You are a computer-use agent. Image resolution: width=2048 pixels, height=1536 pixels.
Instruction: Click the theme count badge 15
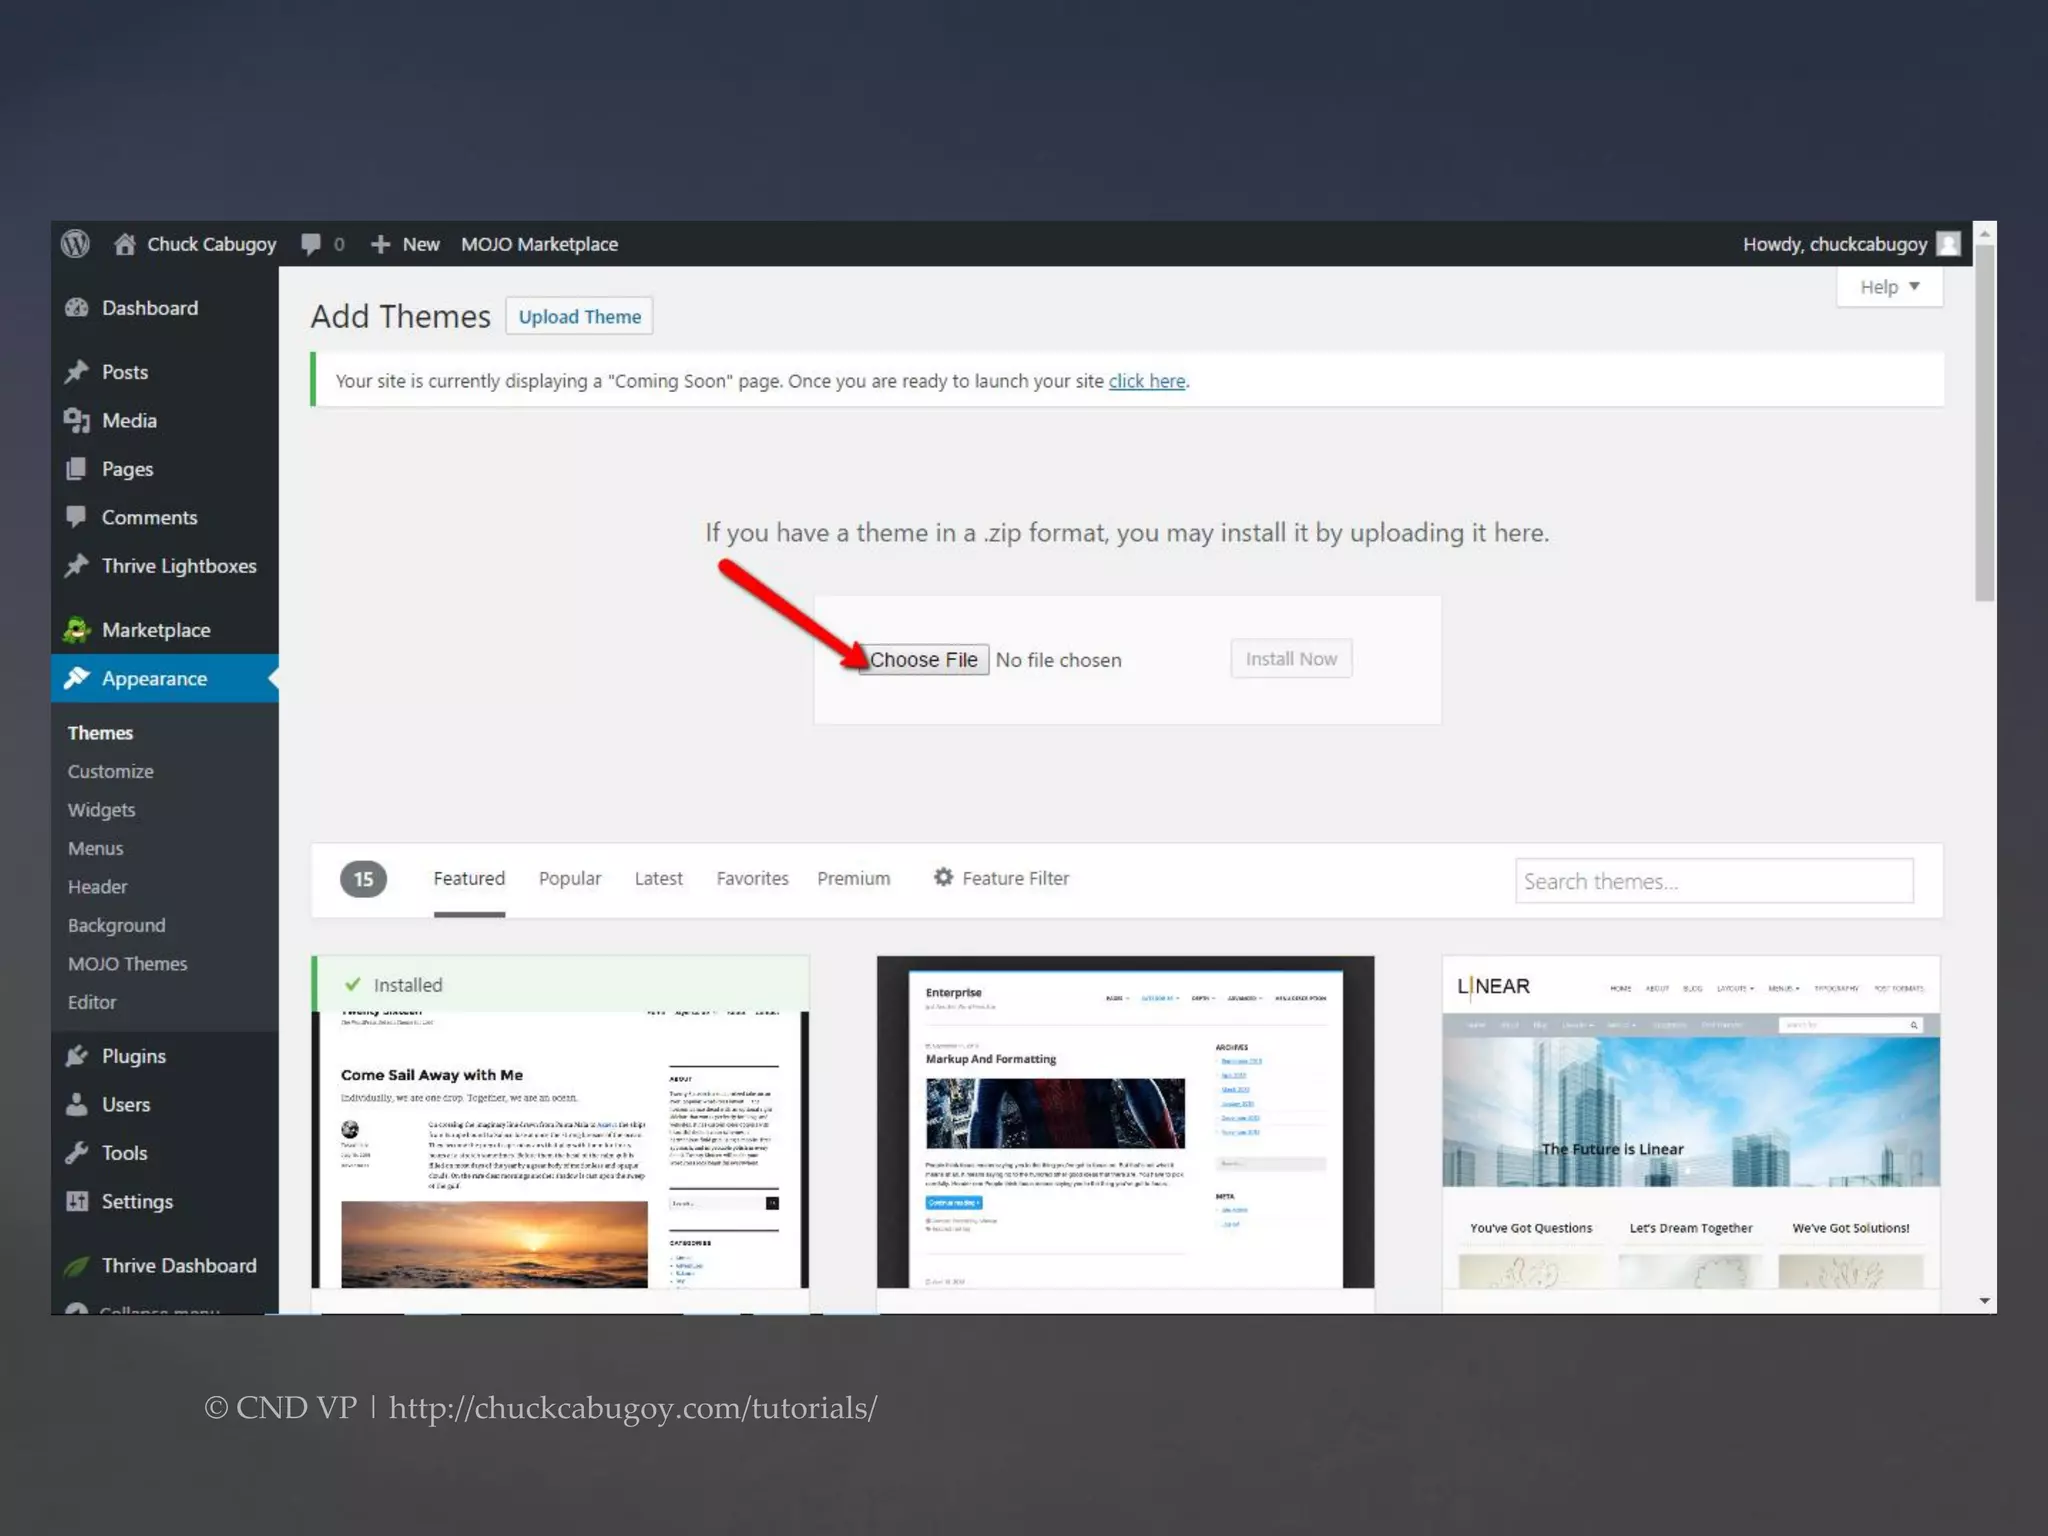point(363,879)
